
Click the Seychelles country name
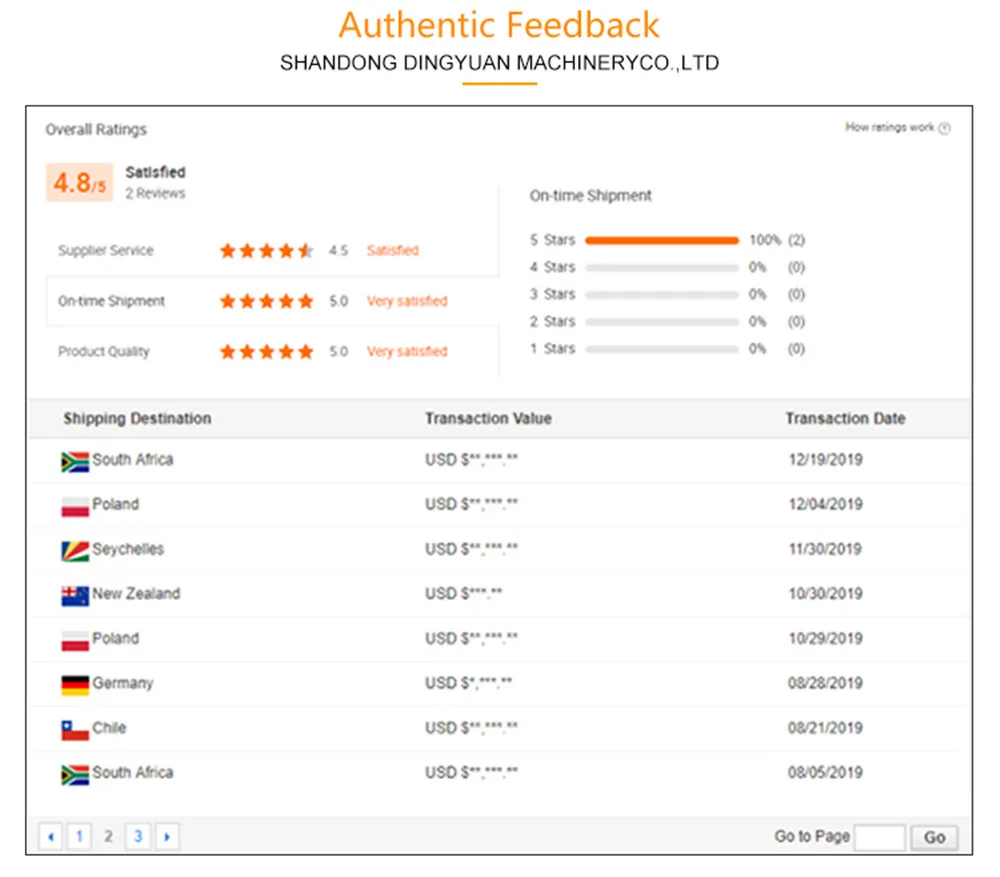pyautogui.click(x=128, y=549)
